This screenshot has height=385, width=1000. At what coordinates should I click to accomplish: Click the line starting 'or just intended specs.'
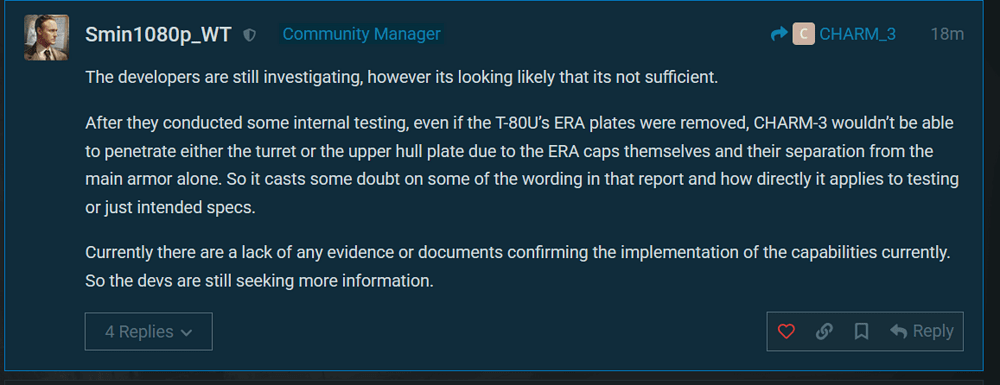[170, 208]
